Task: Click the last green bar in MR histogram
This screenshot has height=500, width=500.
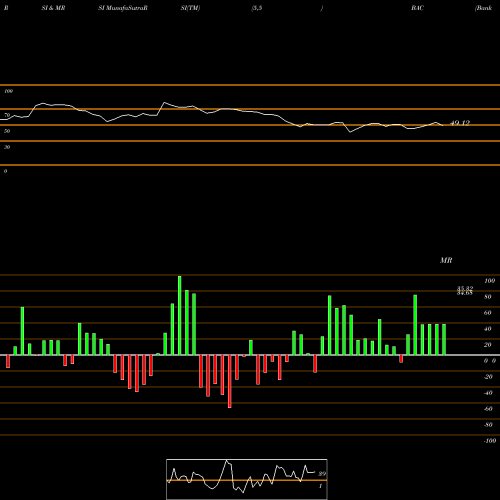Action: (444, 339)
